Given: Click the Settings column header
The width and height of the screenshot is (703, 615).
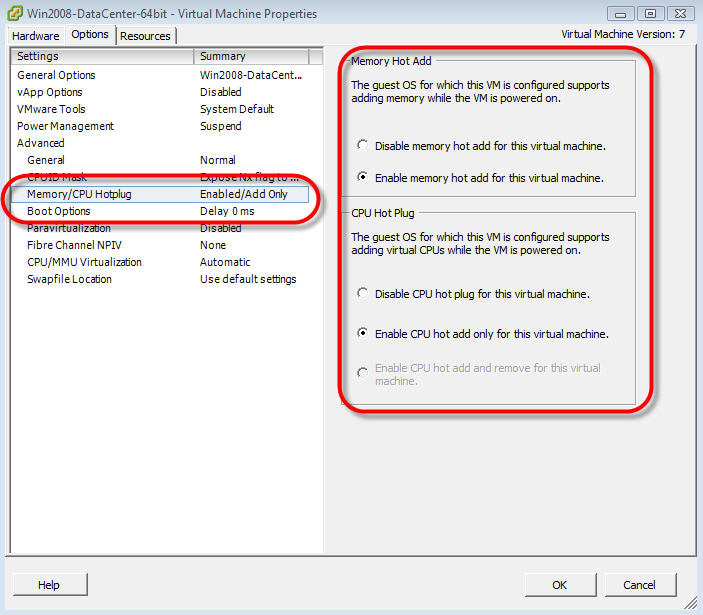Looking at the screenshot, I should click(102, 56).
